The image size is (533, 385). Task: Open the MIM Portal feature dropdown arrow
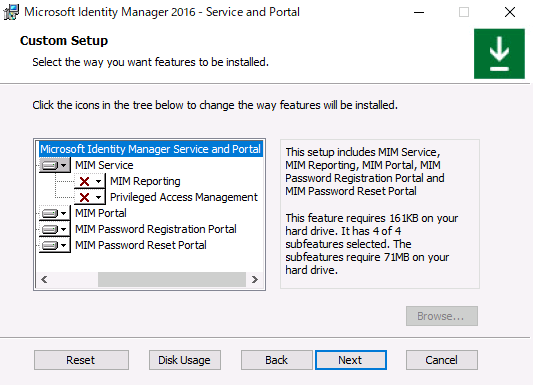(x=64, y=213)
